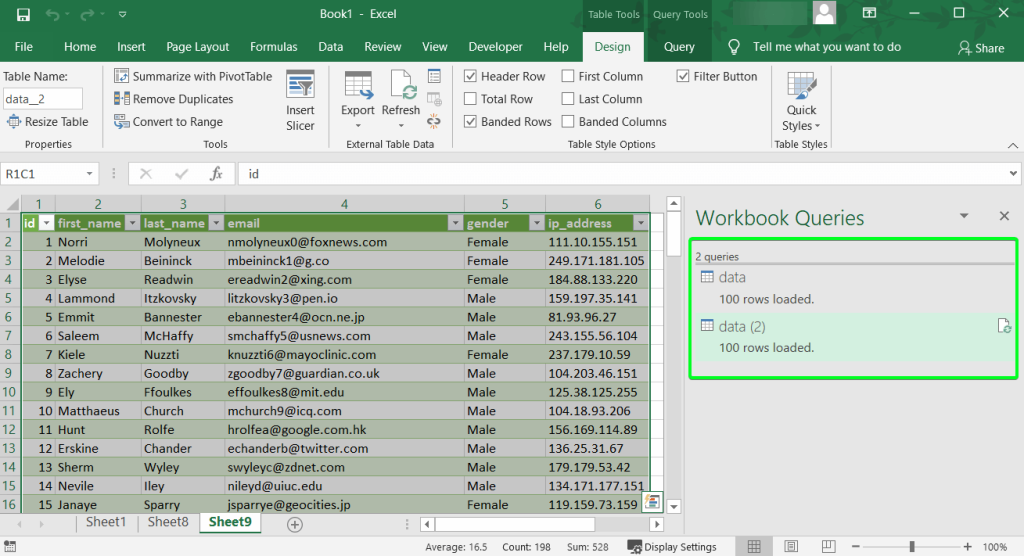Open the first_name filter dropdown

(x=133, y=223)
